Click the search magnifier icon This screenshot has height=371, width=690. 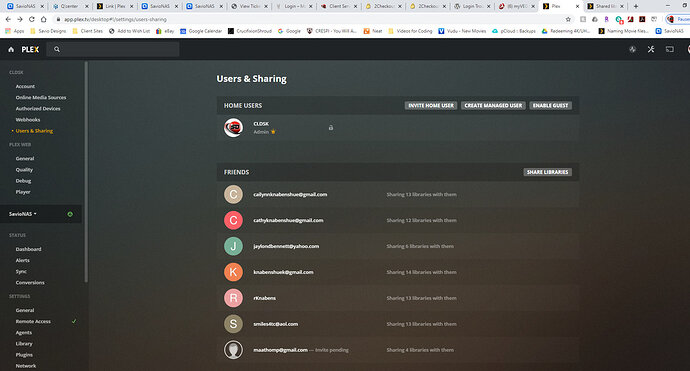coord(57,49)
